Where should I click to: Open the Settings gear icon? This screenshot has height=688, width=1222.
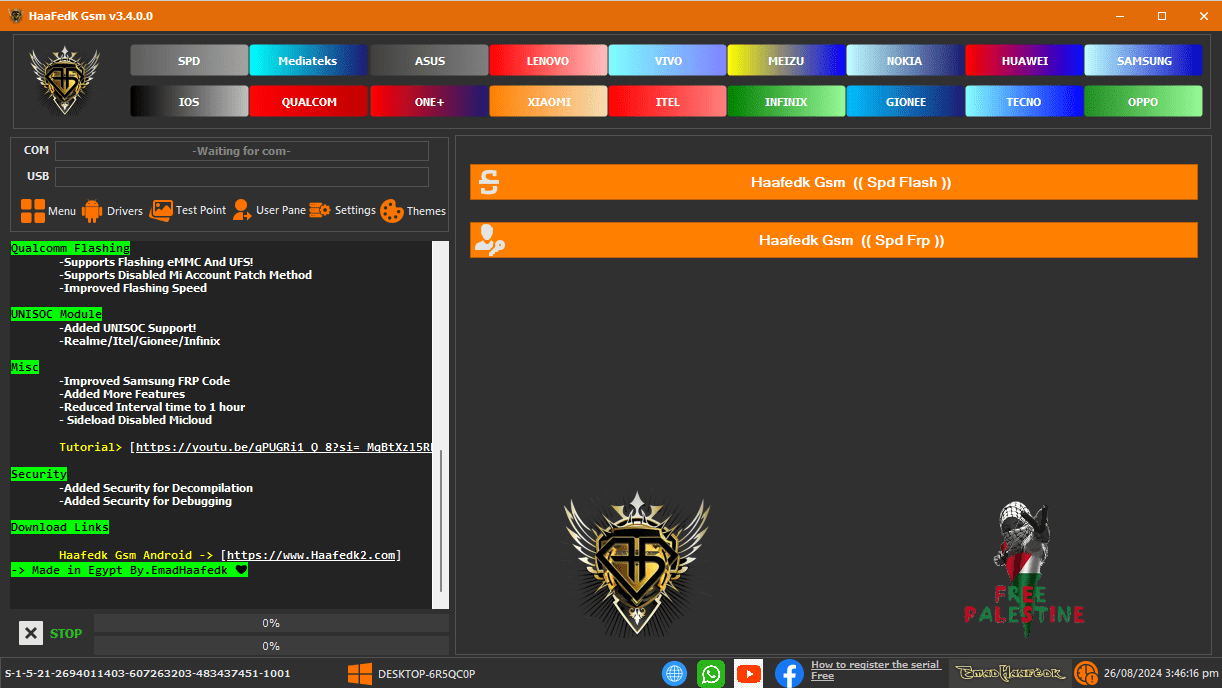point(319,210)
